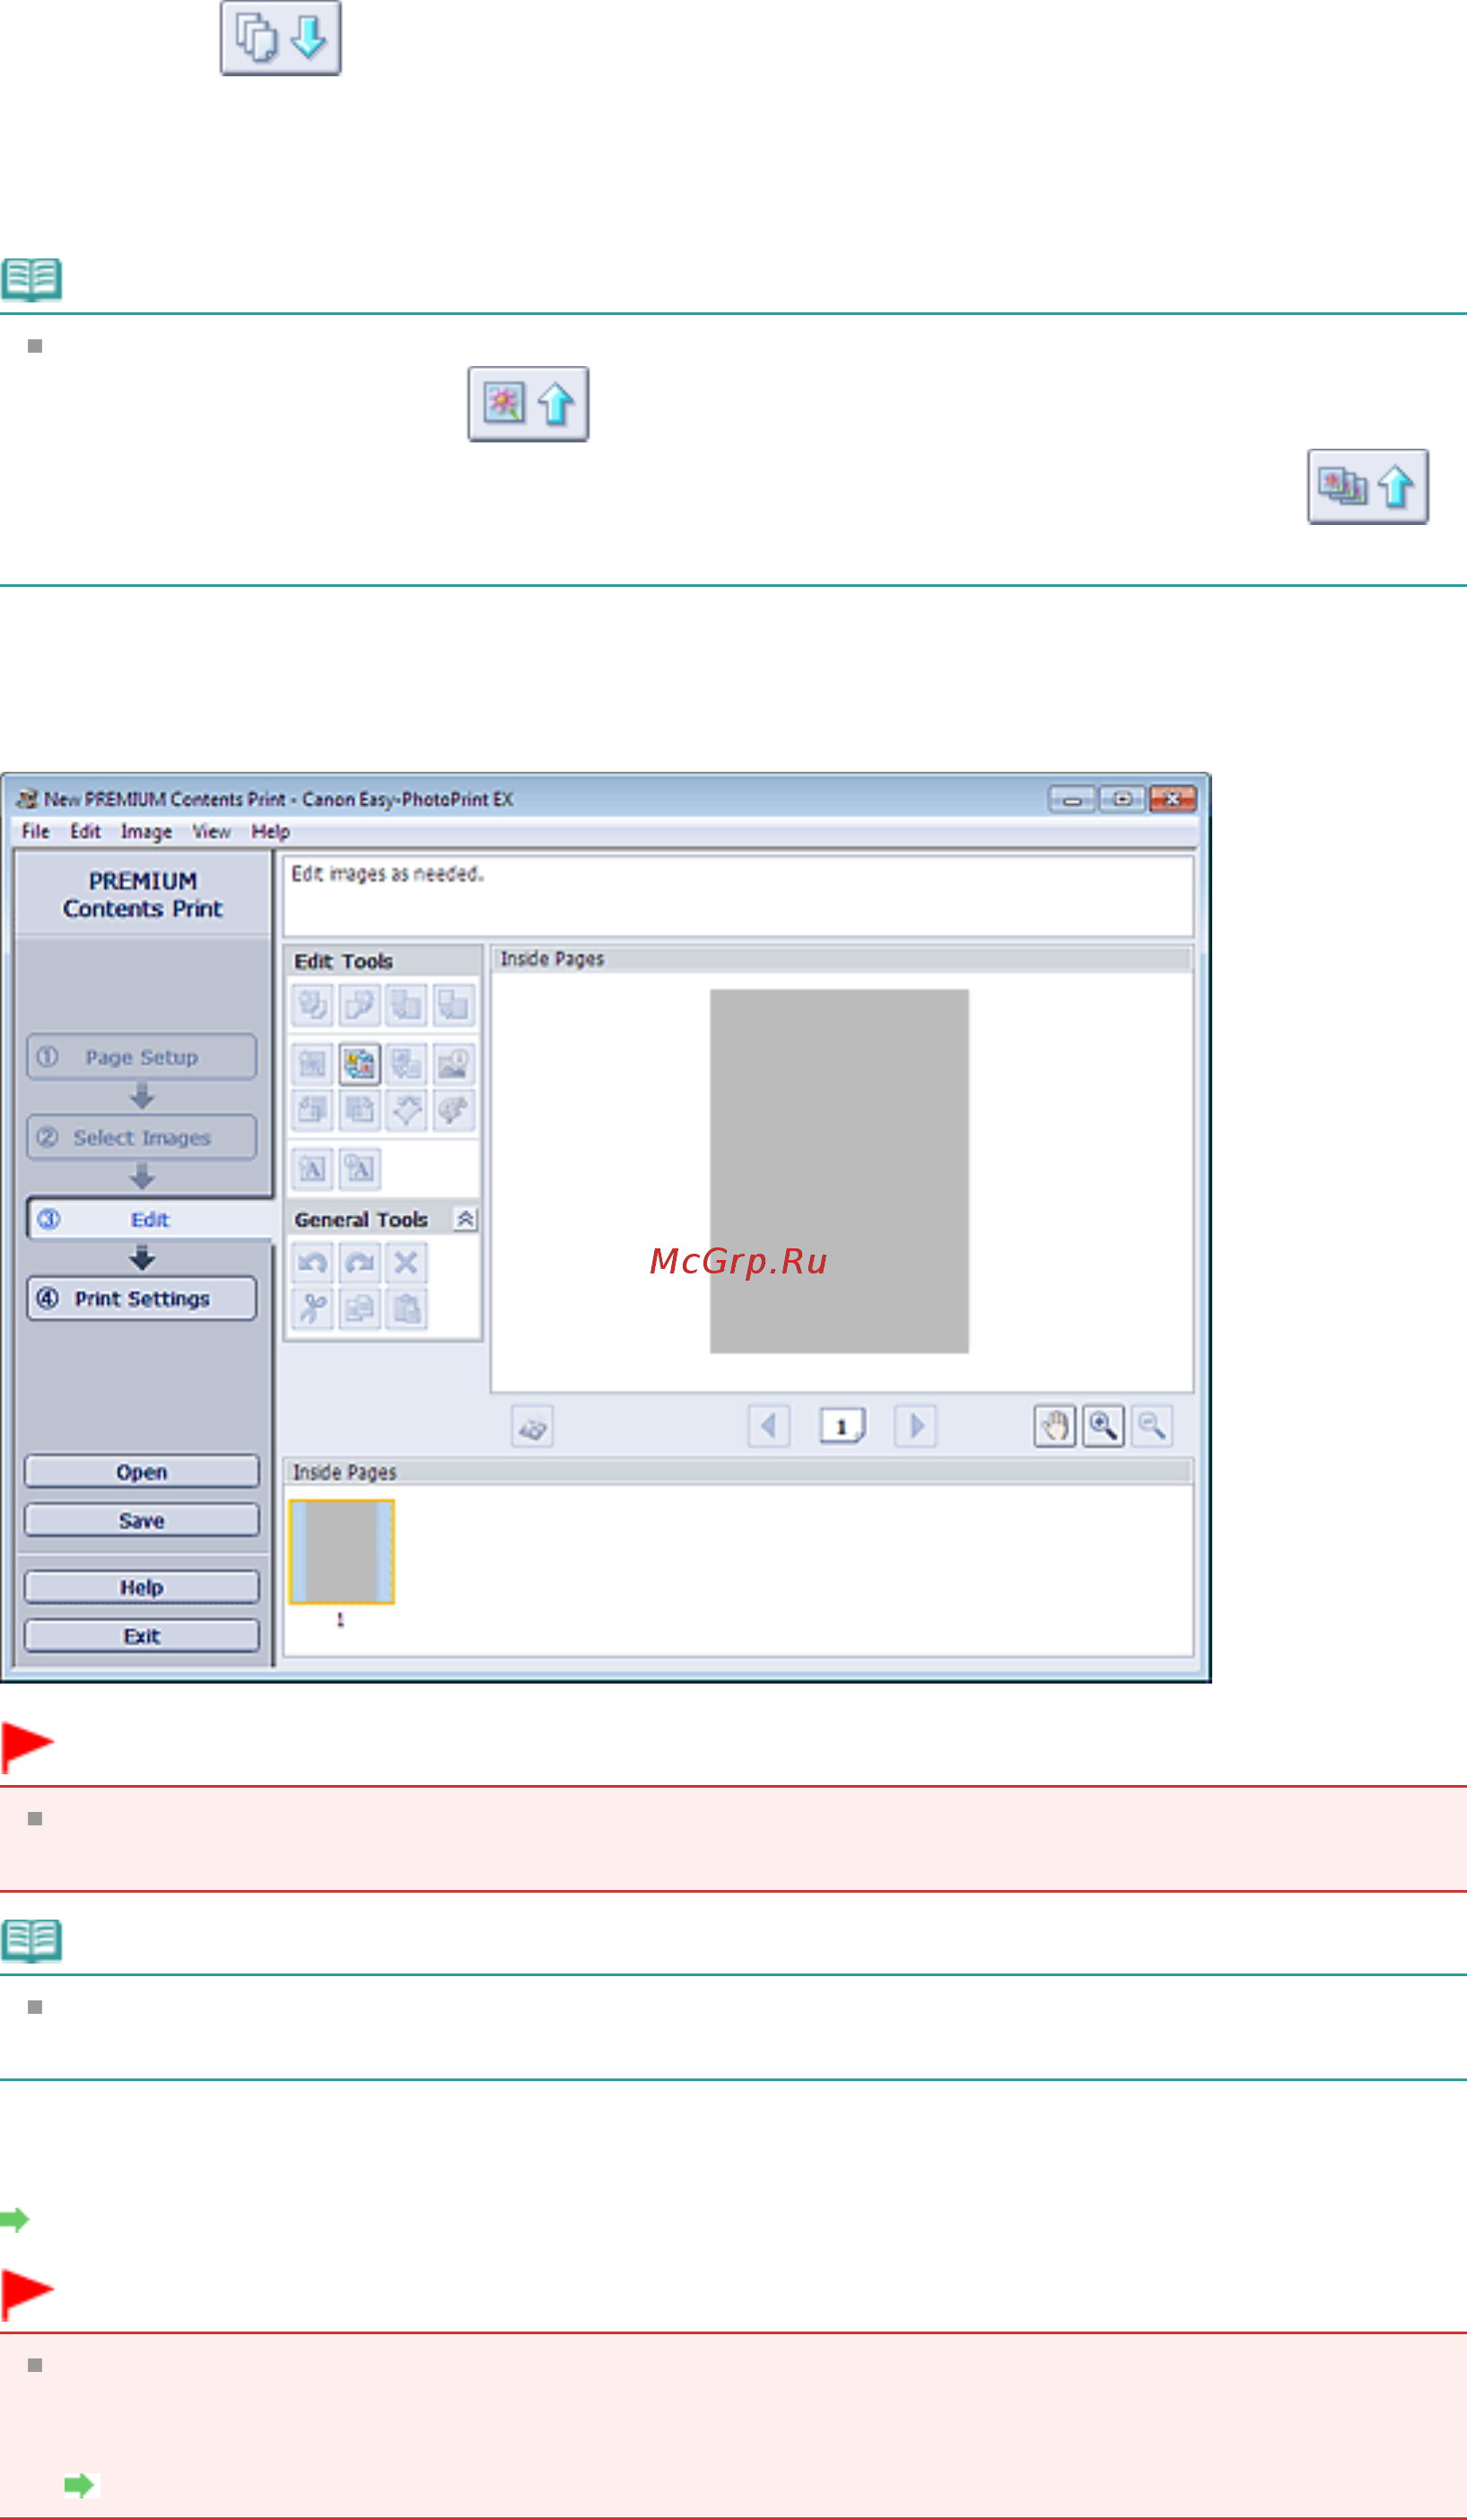Open the File menu
Viewport: 1467px width, 2520px height.
click(x=35, y=831)
